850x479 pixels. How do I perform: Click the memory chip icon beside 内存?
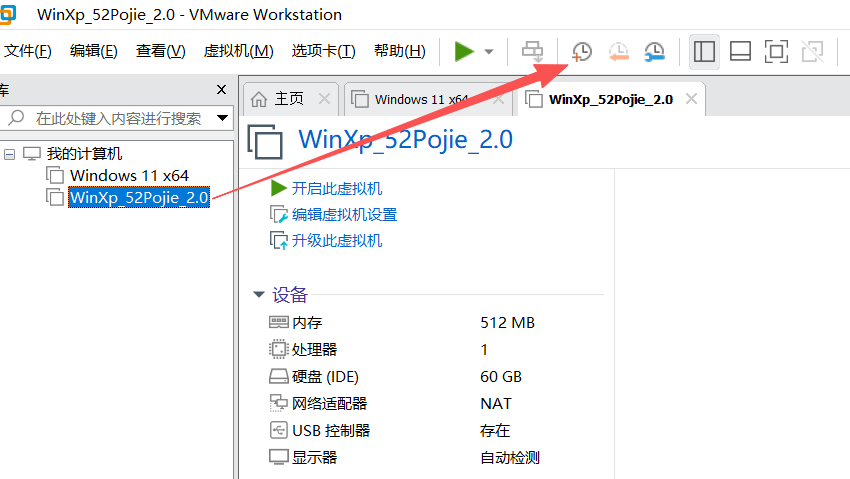(279, 322)
